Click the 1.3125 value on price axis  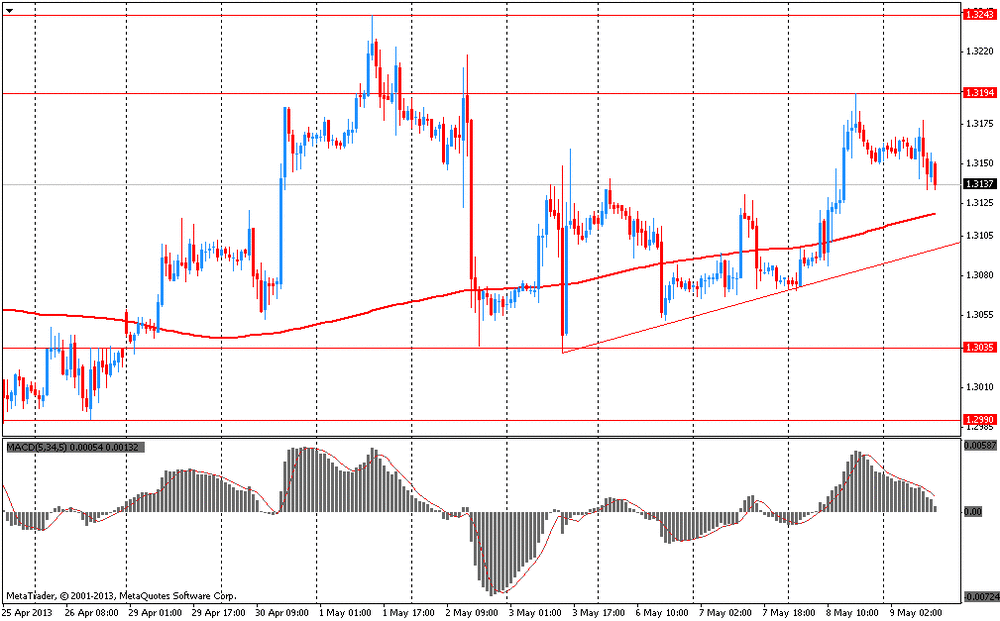tap(980, 203)
